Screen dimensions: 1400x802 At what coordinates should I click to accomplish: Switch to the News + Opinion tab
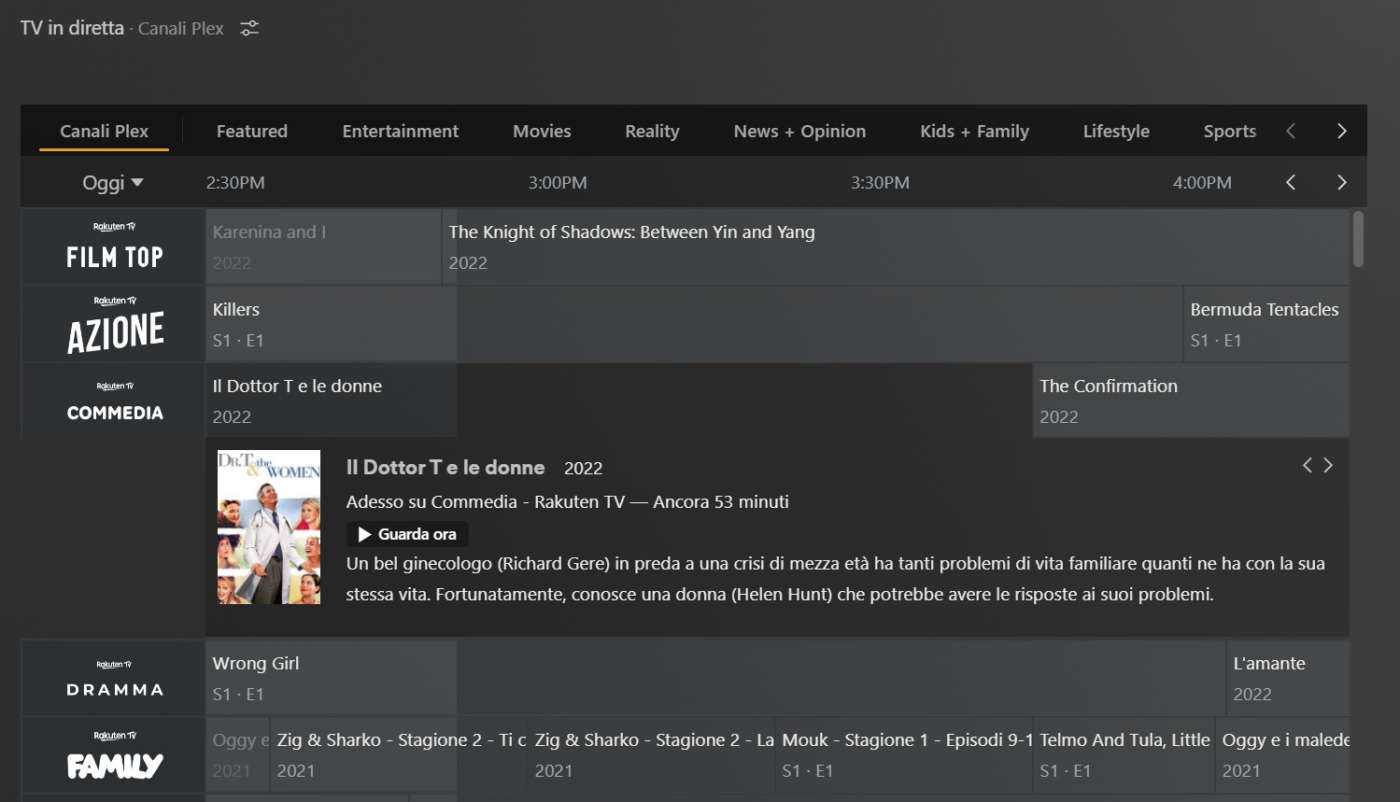tap(800, 131)
